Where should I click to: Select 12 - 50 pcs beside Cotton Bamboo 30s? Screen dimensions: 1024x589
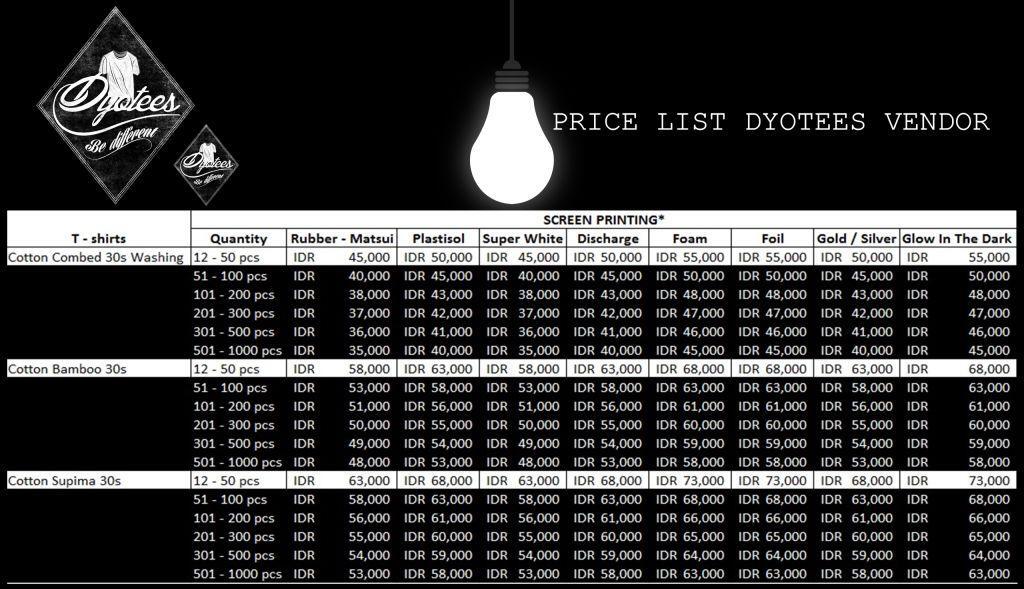point(226,369)
